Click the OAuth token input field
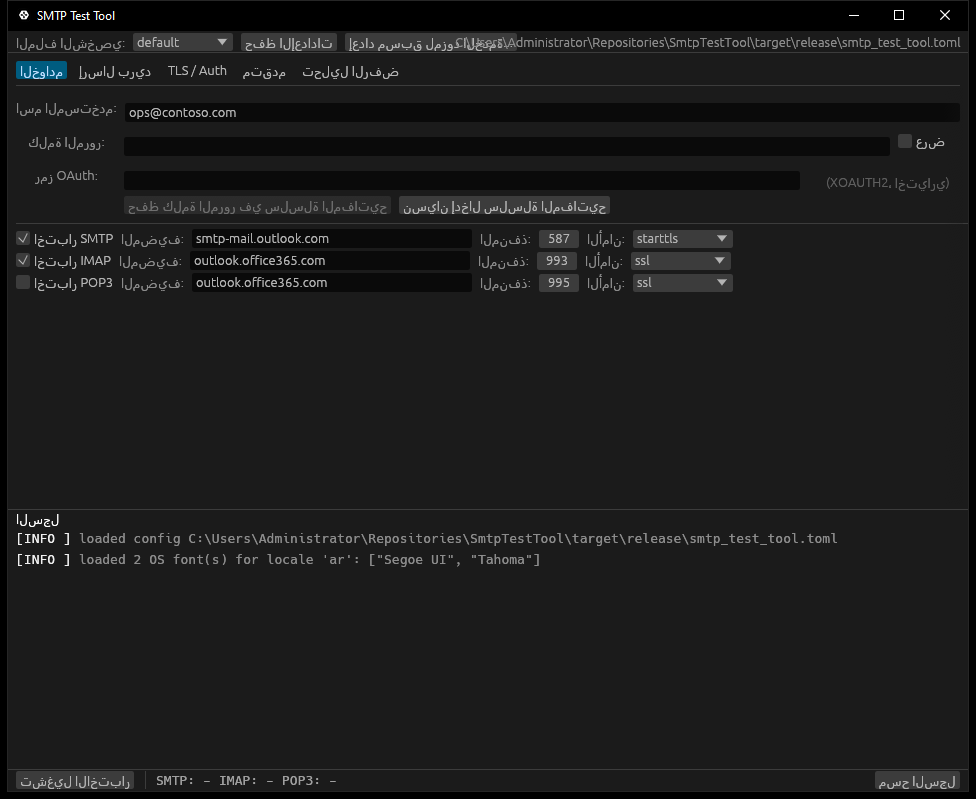 tap(461, 180)
